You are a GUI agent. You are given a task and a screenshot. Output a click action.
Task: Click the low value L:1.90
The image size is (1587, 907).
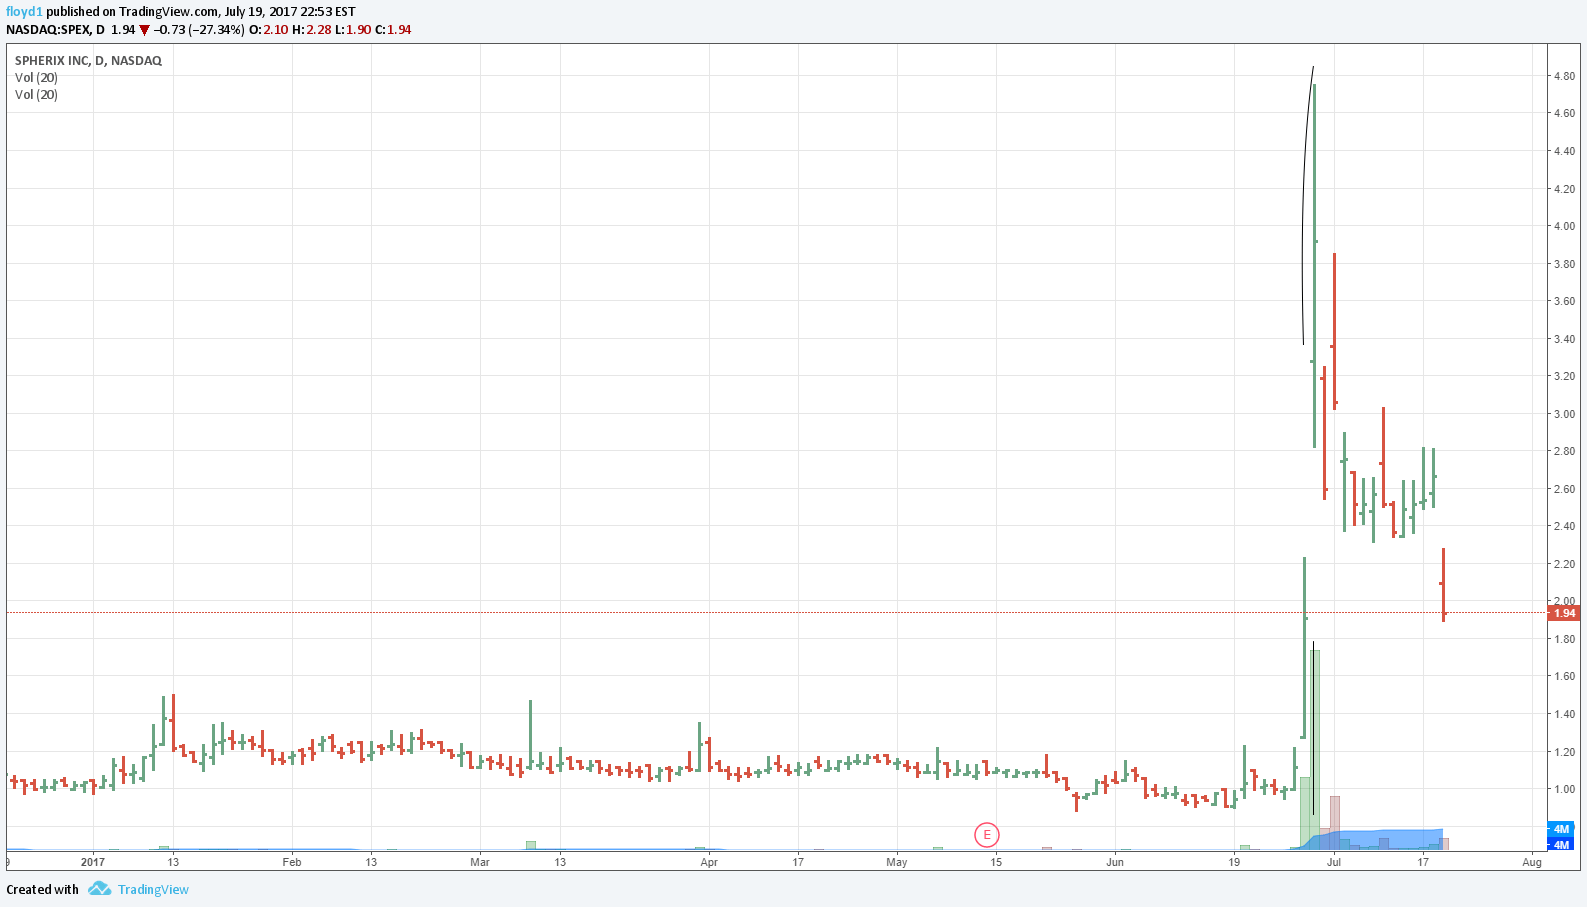[353, 30]
